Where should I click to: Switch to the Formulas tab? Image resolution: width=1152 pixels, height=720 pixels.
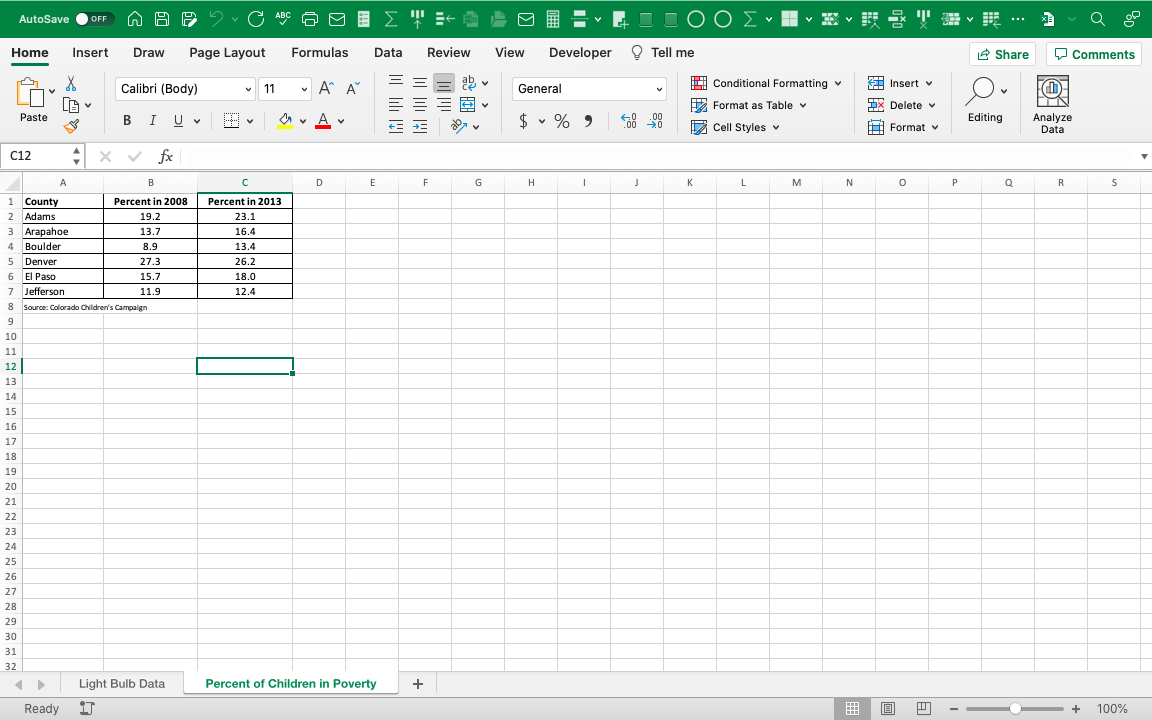tap(320, 53)
